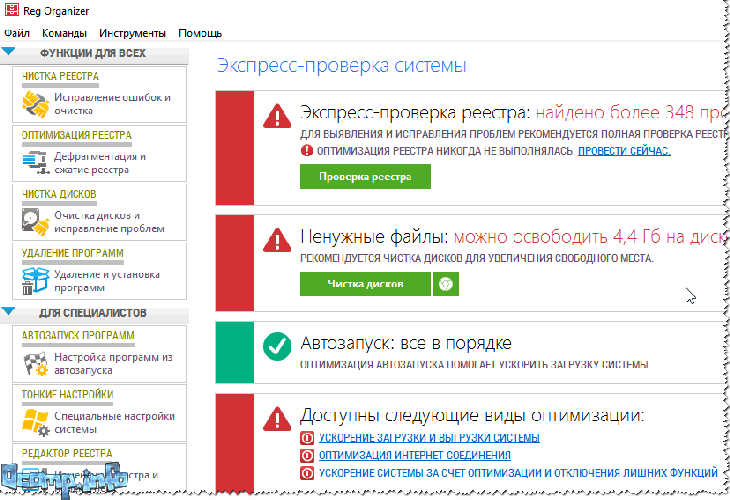Open ЧИСТКА ДИСКОВ section title
730x500 pixels.
pyautogui.click(x=59, y=194)
